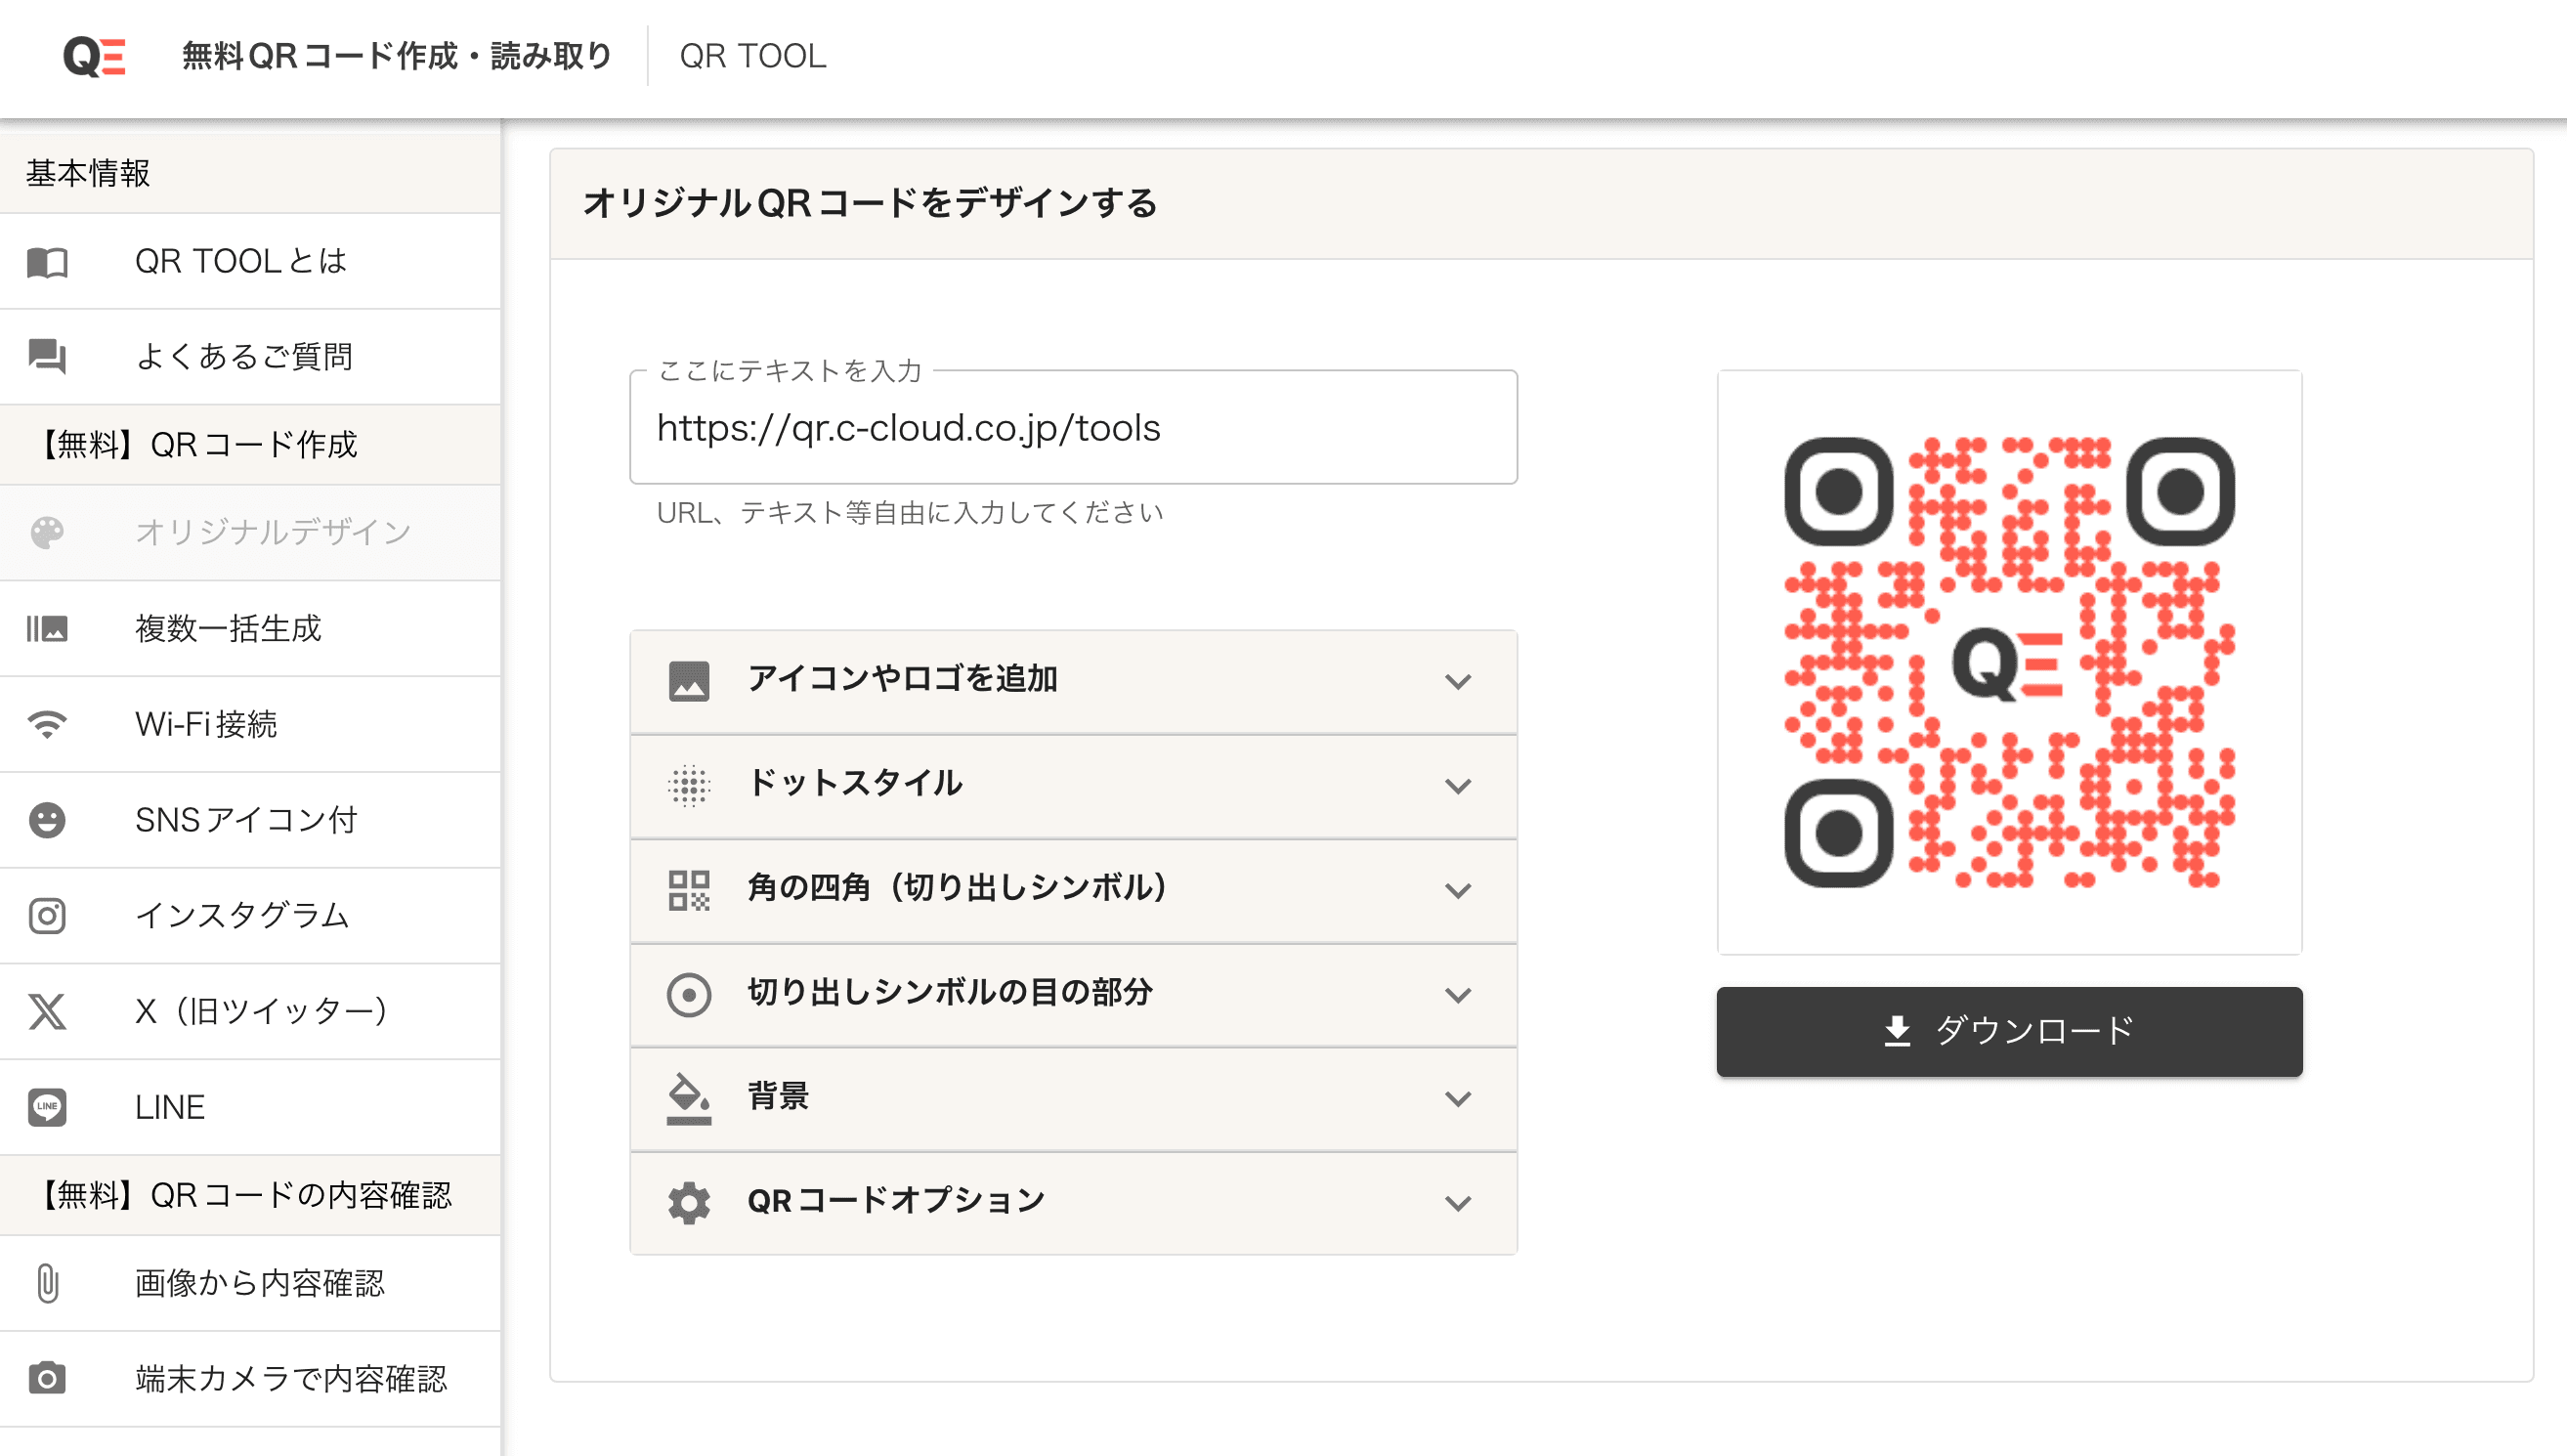Open the 背景 settings section

pyautogui.click(x=1071, y=1097)
